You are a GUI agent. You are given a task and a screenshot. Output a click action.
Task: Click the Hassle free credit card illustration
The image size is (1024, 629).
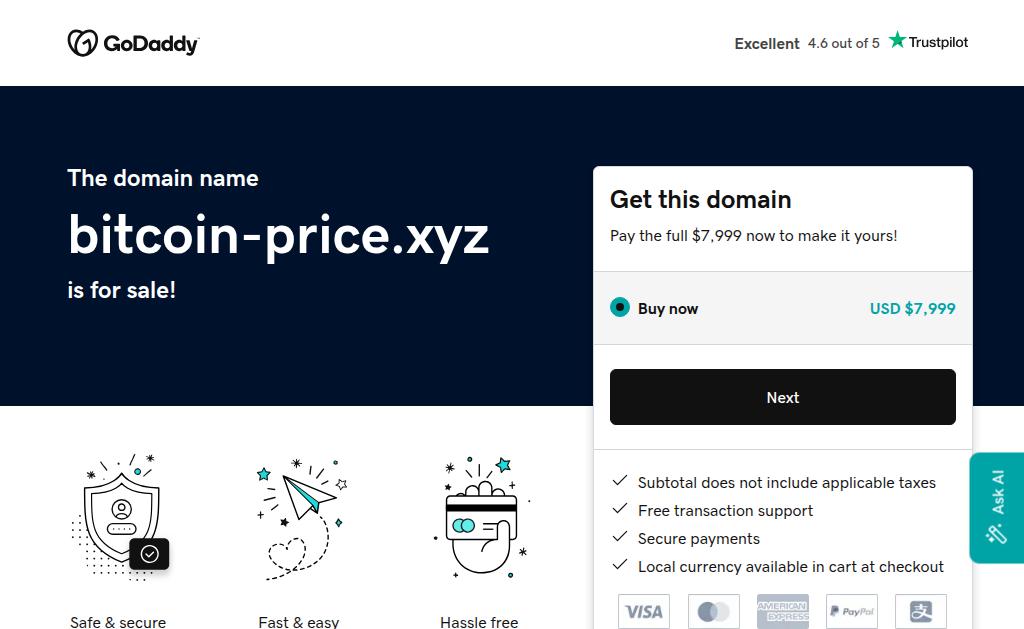pos(482,518)
